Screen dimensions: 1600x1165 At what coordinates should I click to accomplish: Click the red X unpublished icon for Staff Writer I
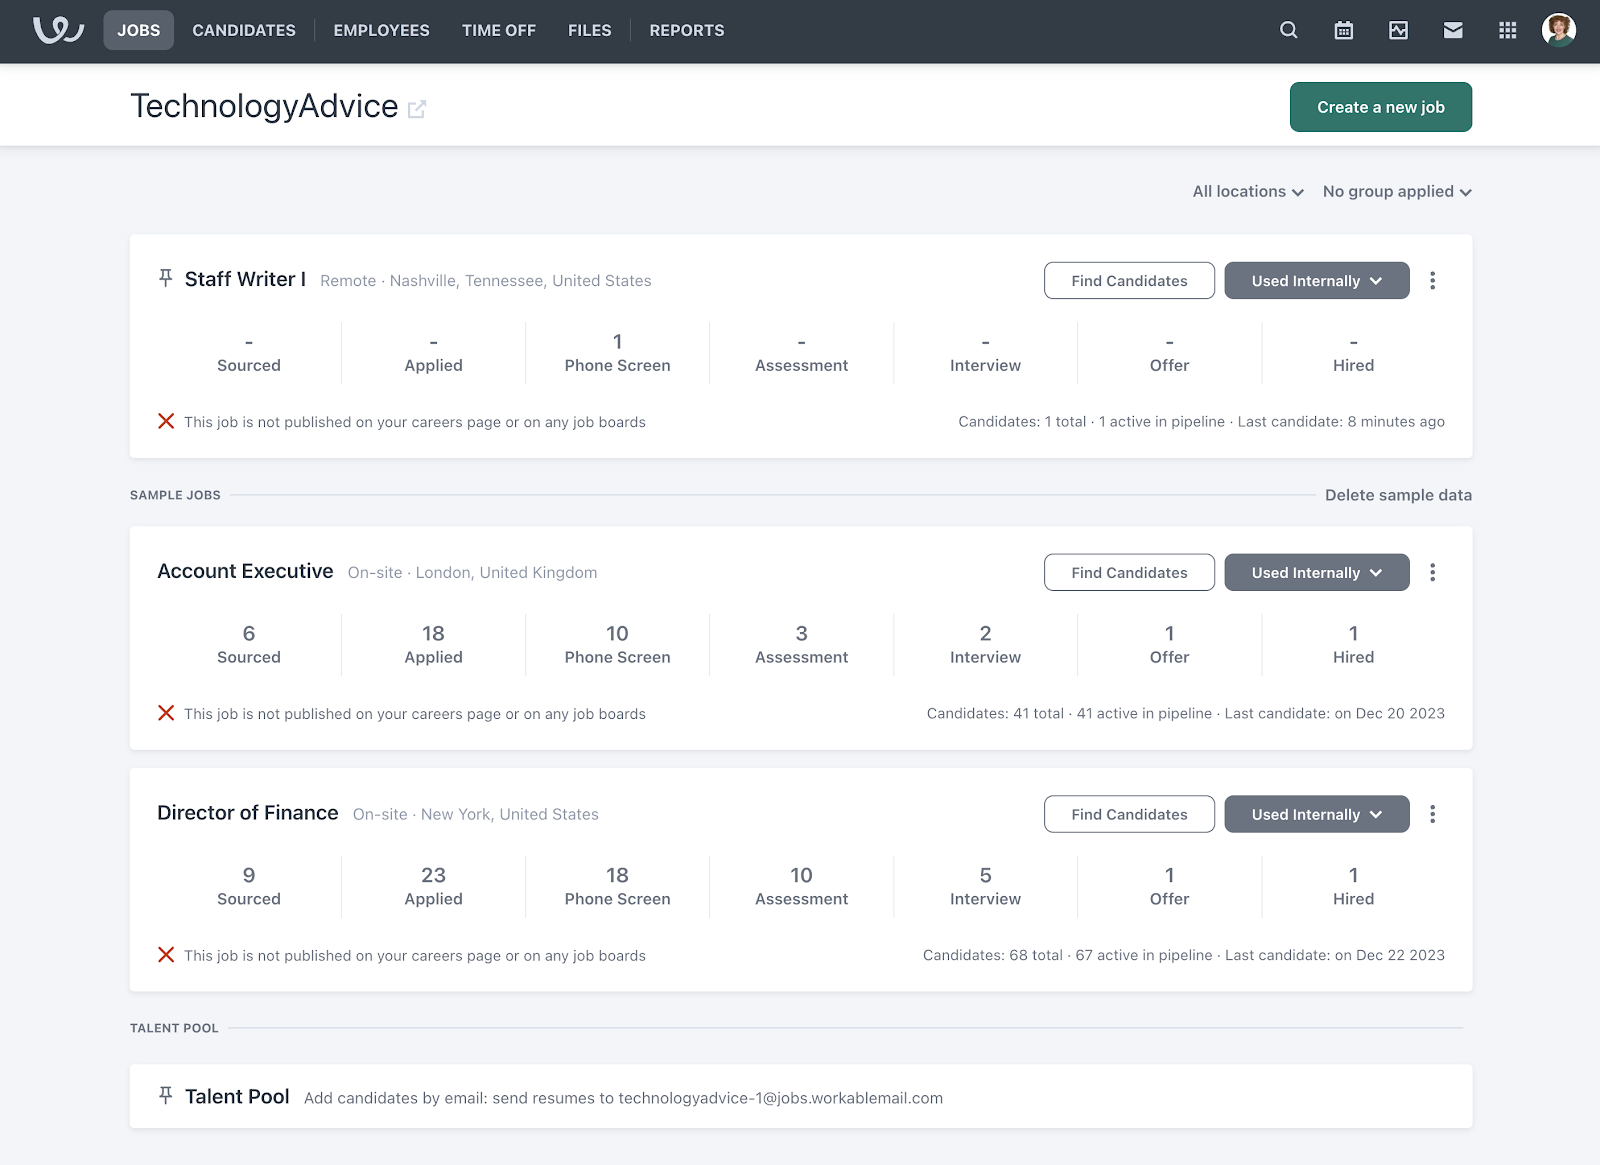[x=166, y=421]
